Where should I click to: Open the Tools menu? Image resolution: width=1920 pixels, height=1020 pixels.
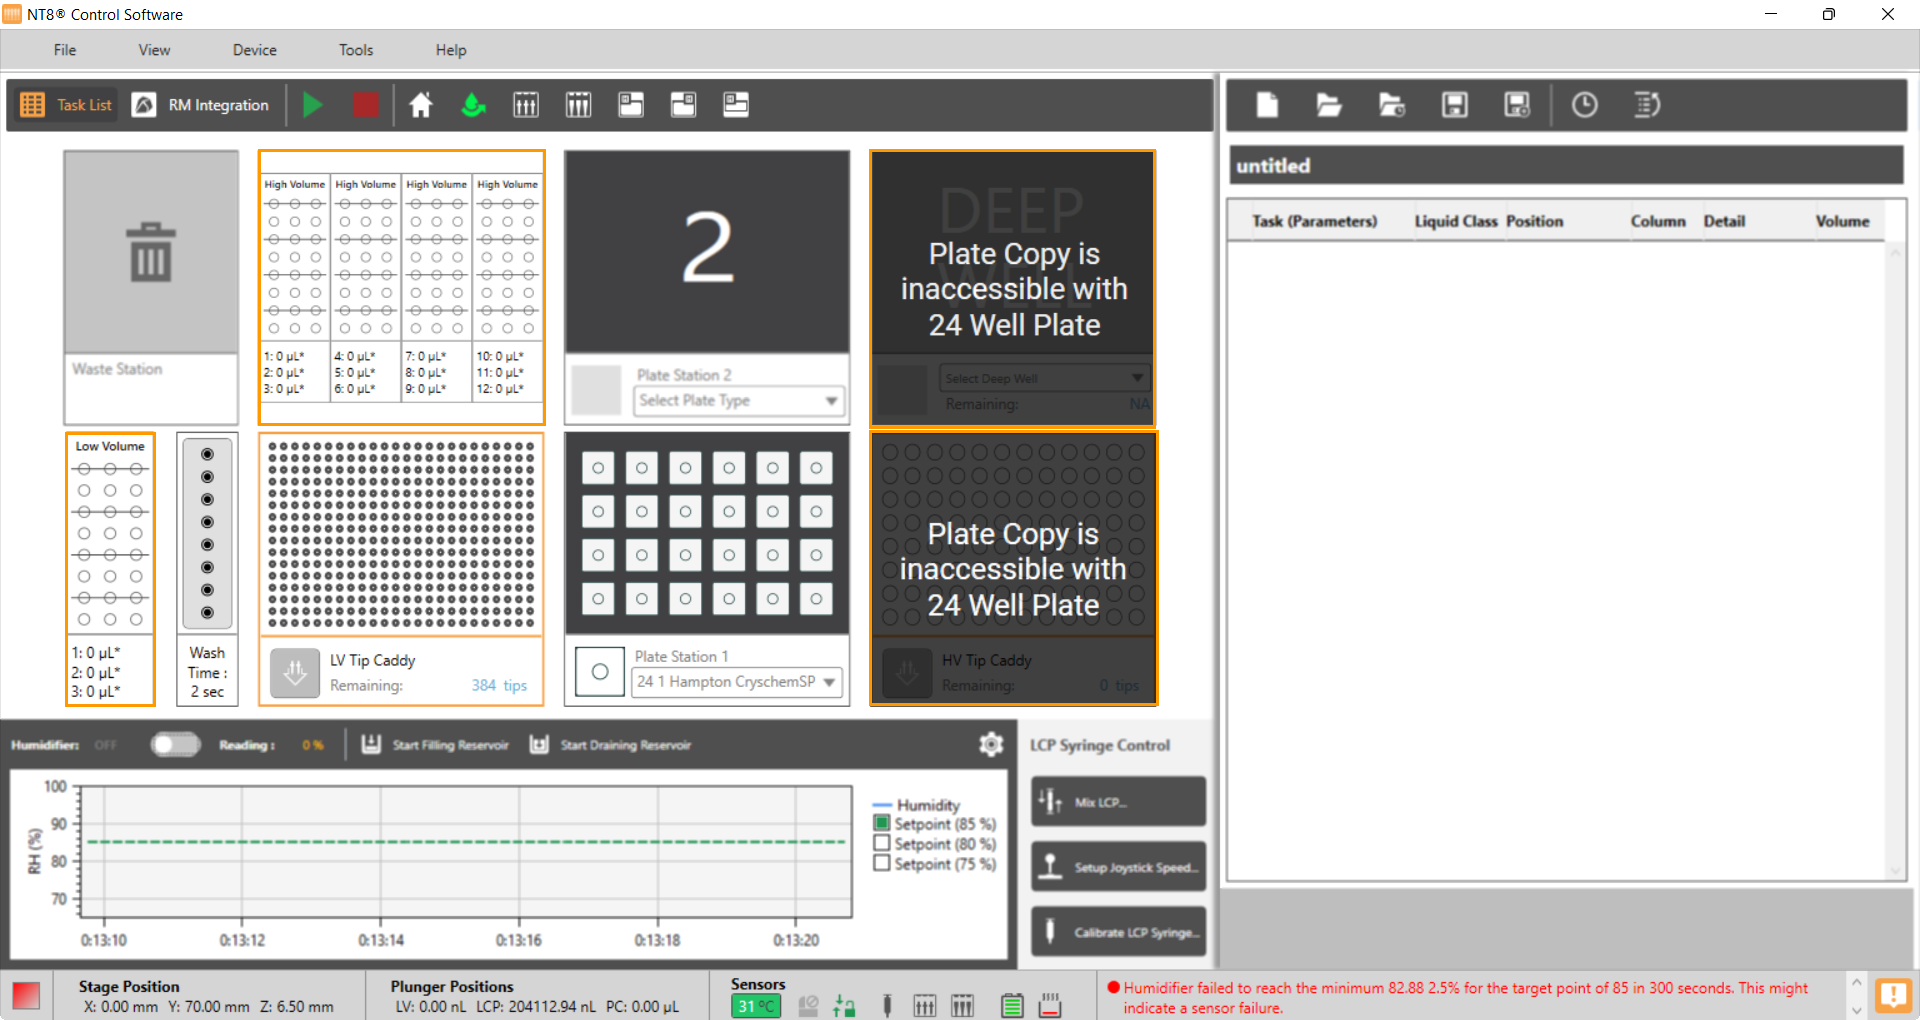pyautogui.click(x=355, y=50)
